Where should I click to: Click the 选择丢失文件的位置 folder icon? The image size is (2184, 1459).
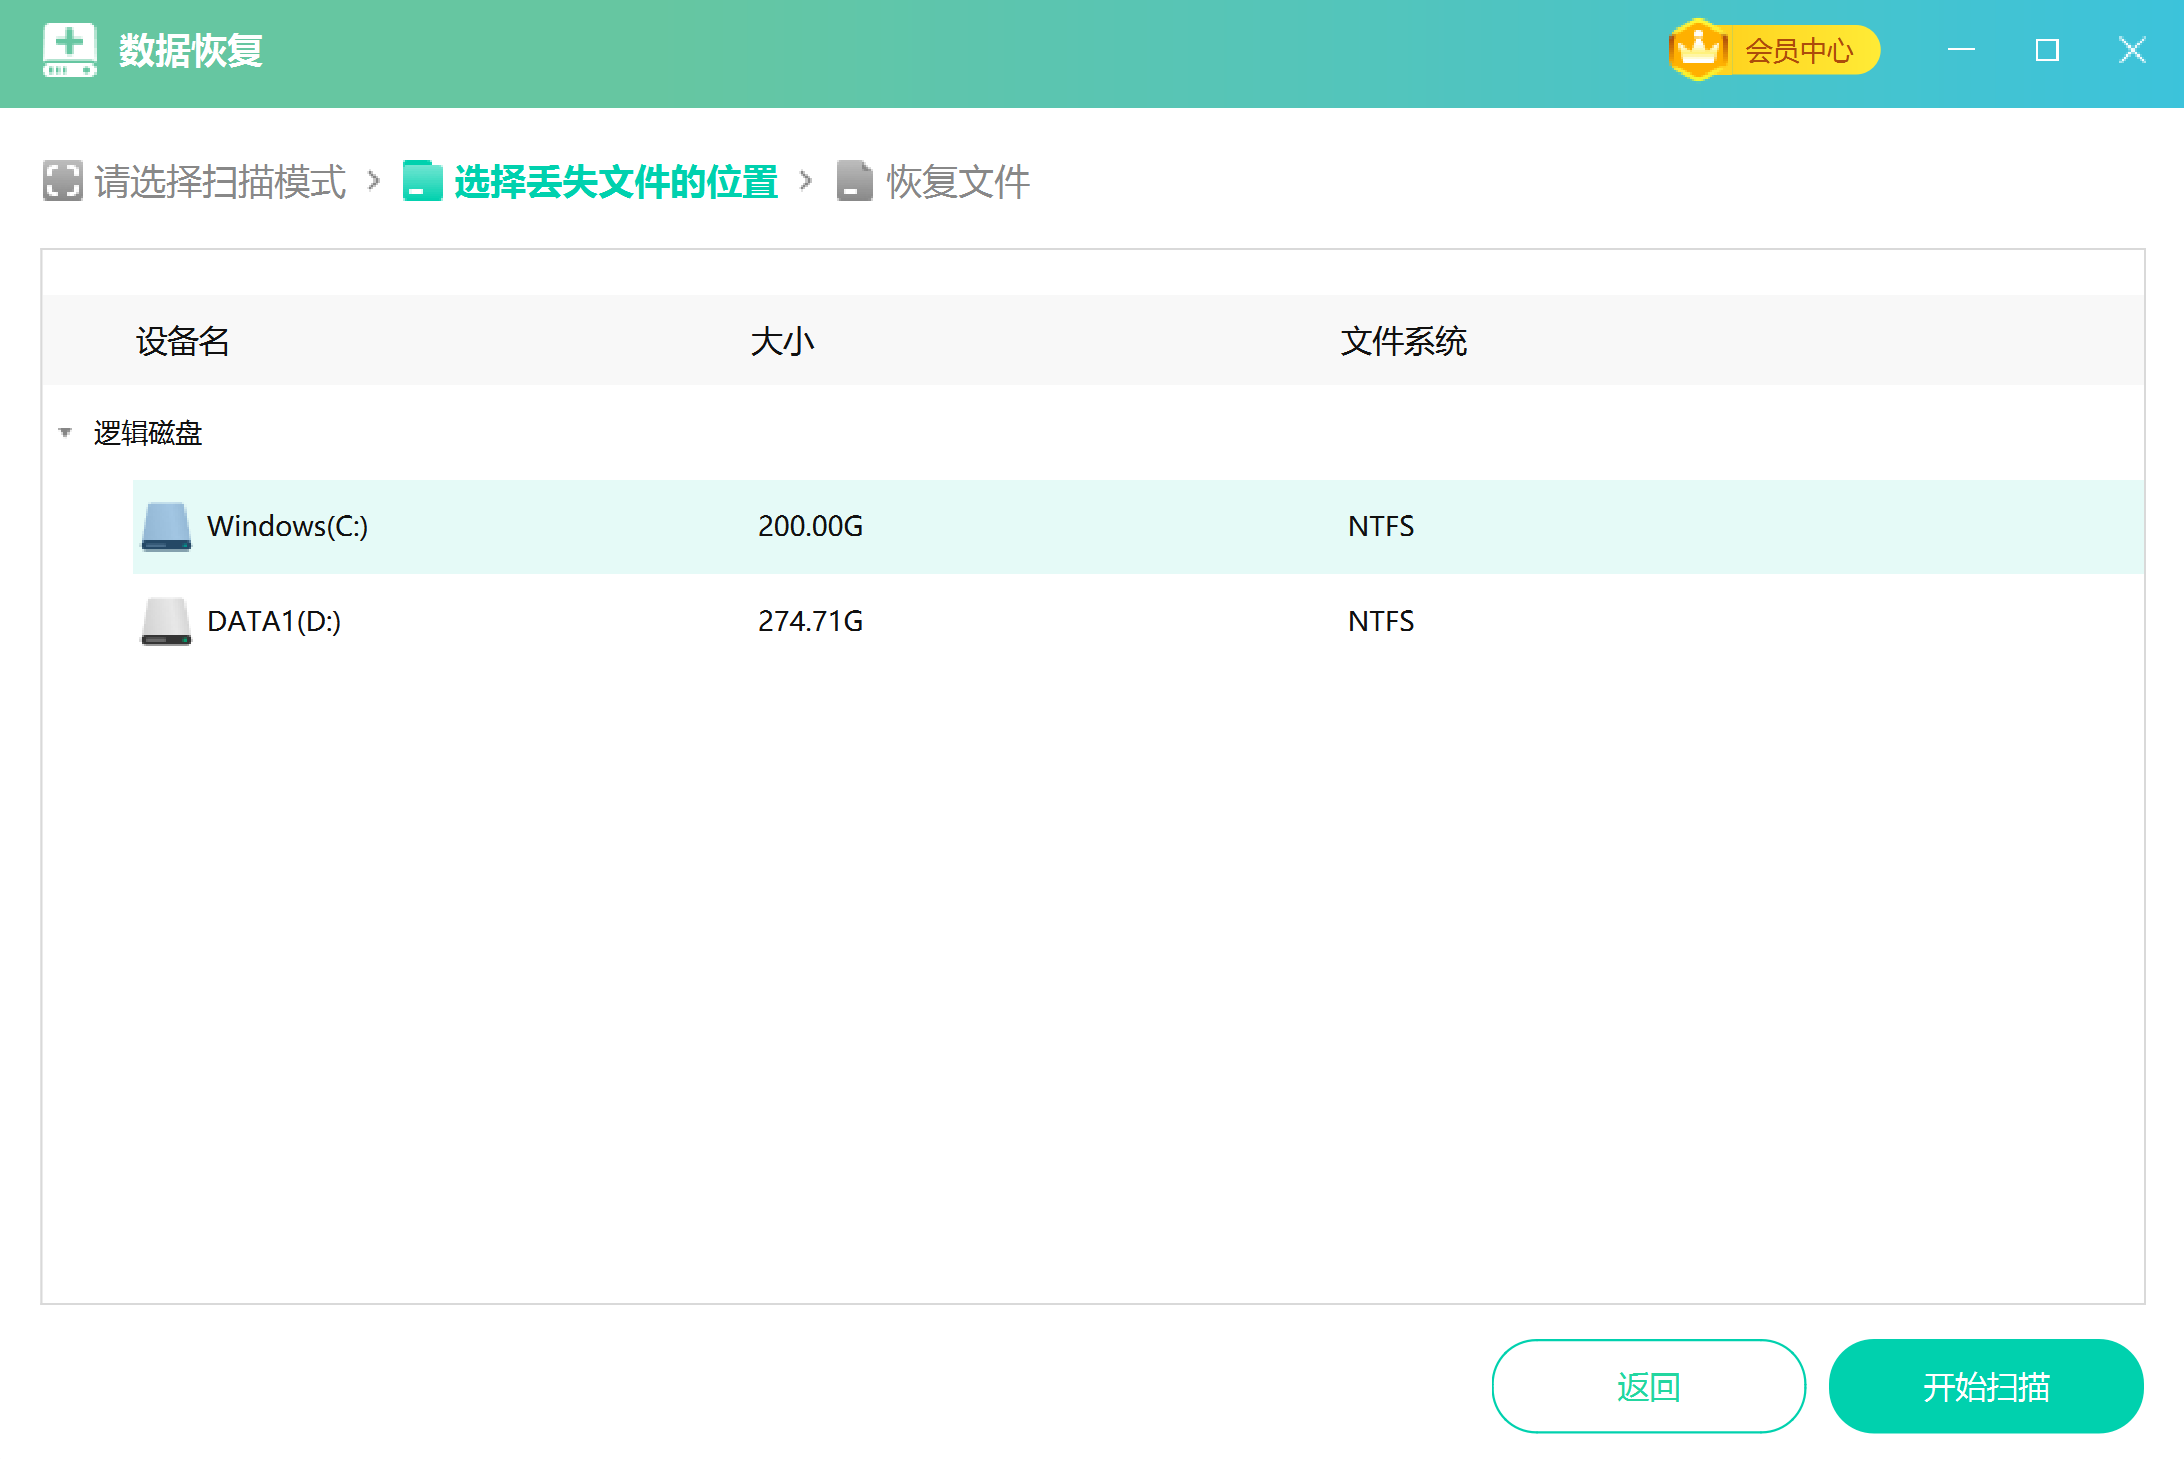point(422,182)
